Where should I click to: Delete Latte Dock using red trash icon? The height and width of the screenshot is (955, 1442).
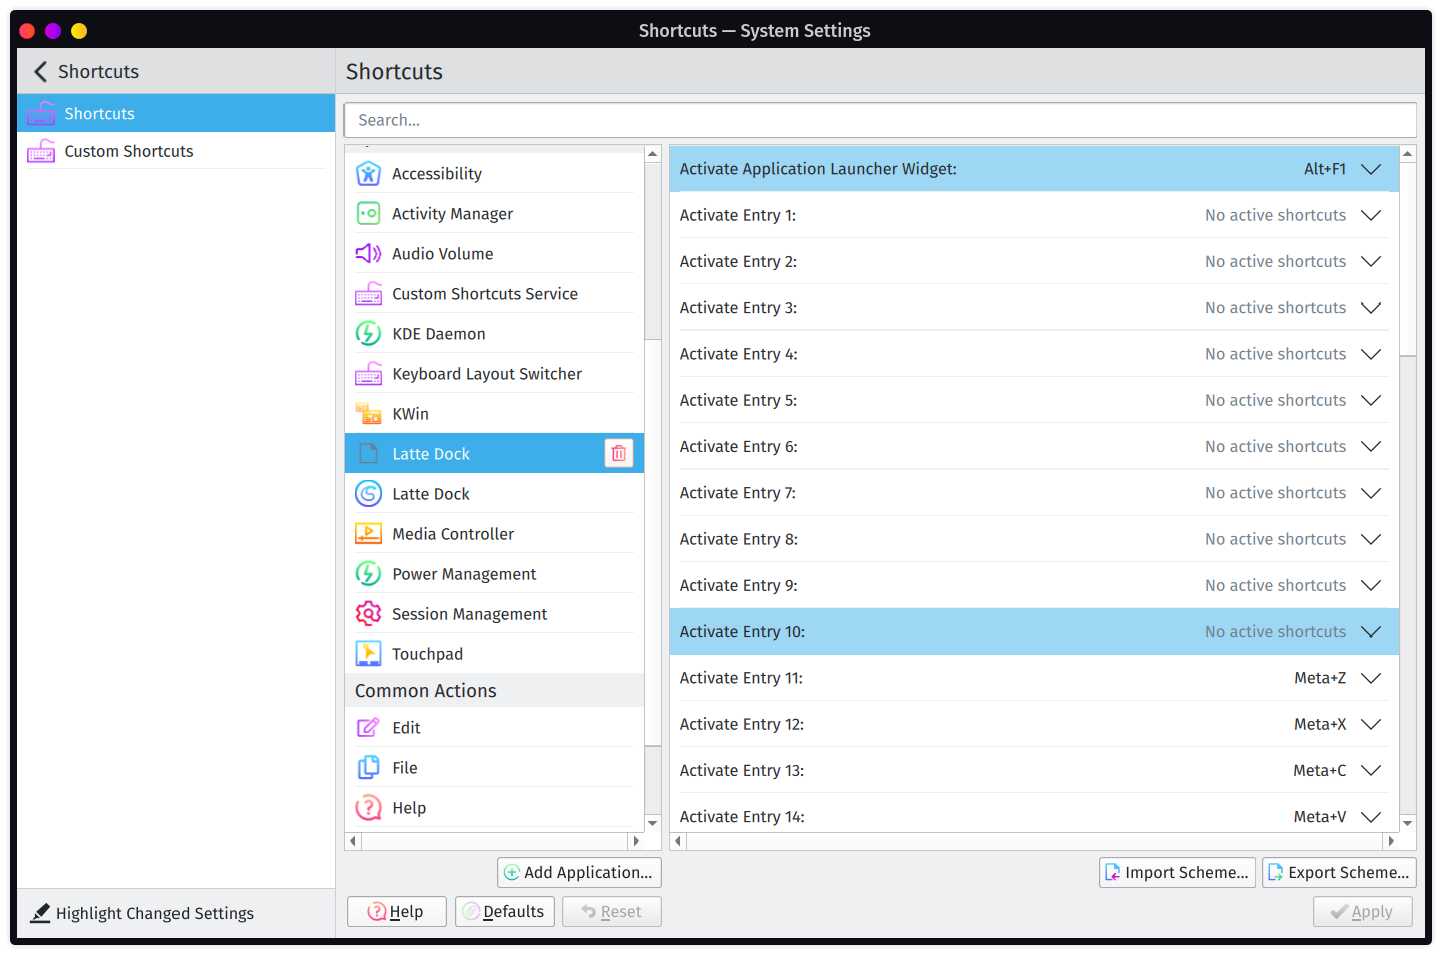point(618,454)
